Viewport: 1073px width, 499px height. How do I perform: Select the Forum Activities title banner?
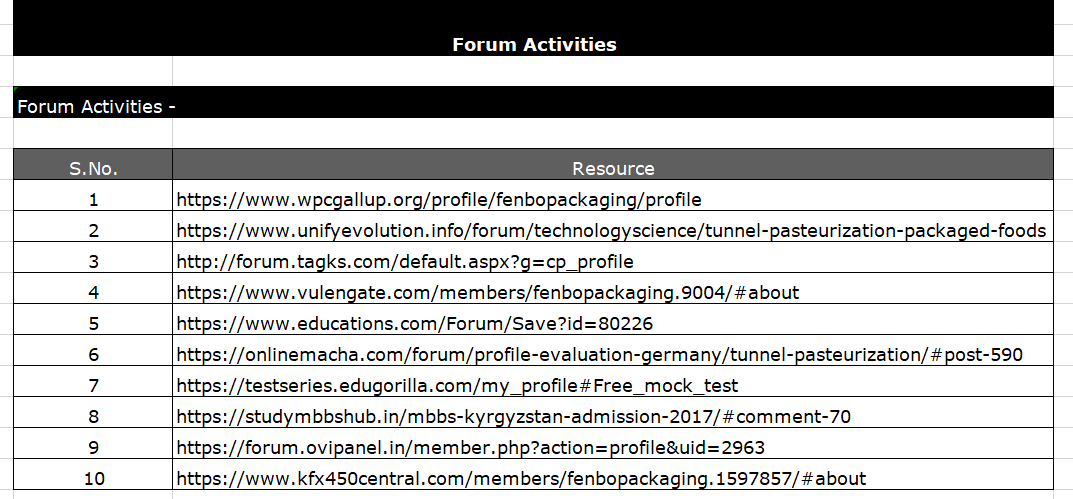534,28
